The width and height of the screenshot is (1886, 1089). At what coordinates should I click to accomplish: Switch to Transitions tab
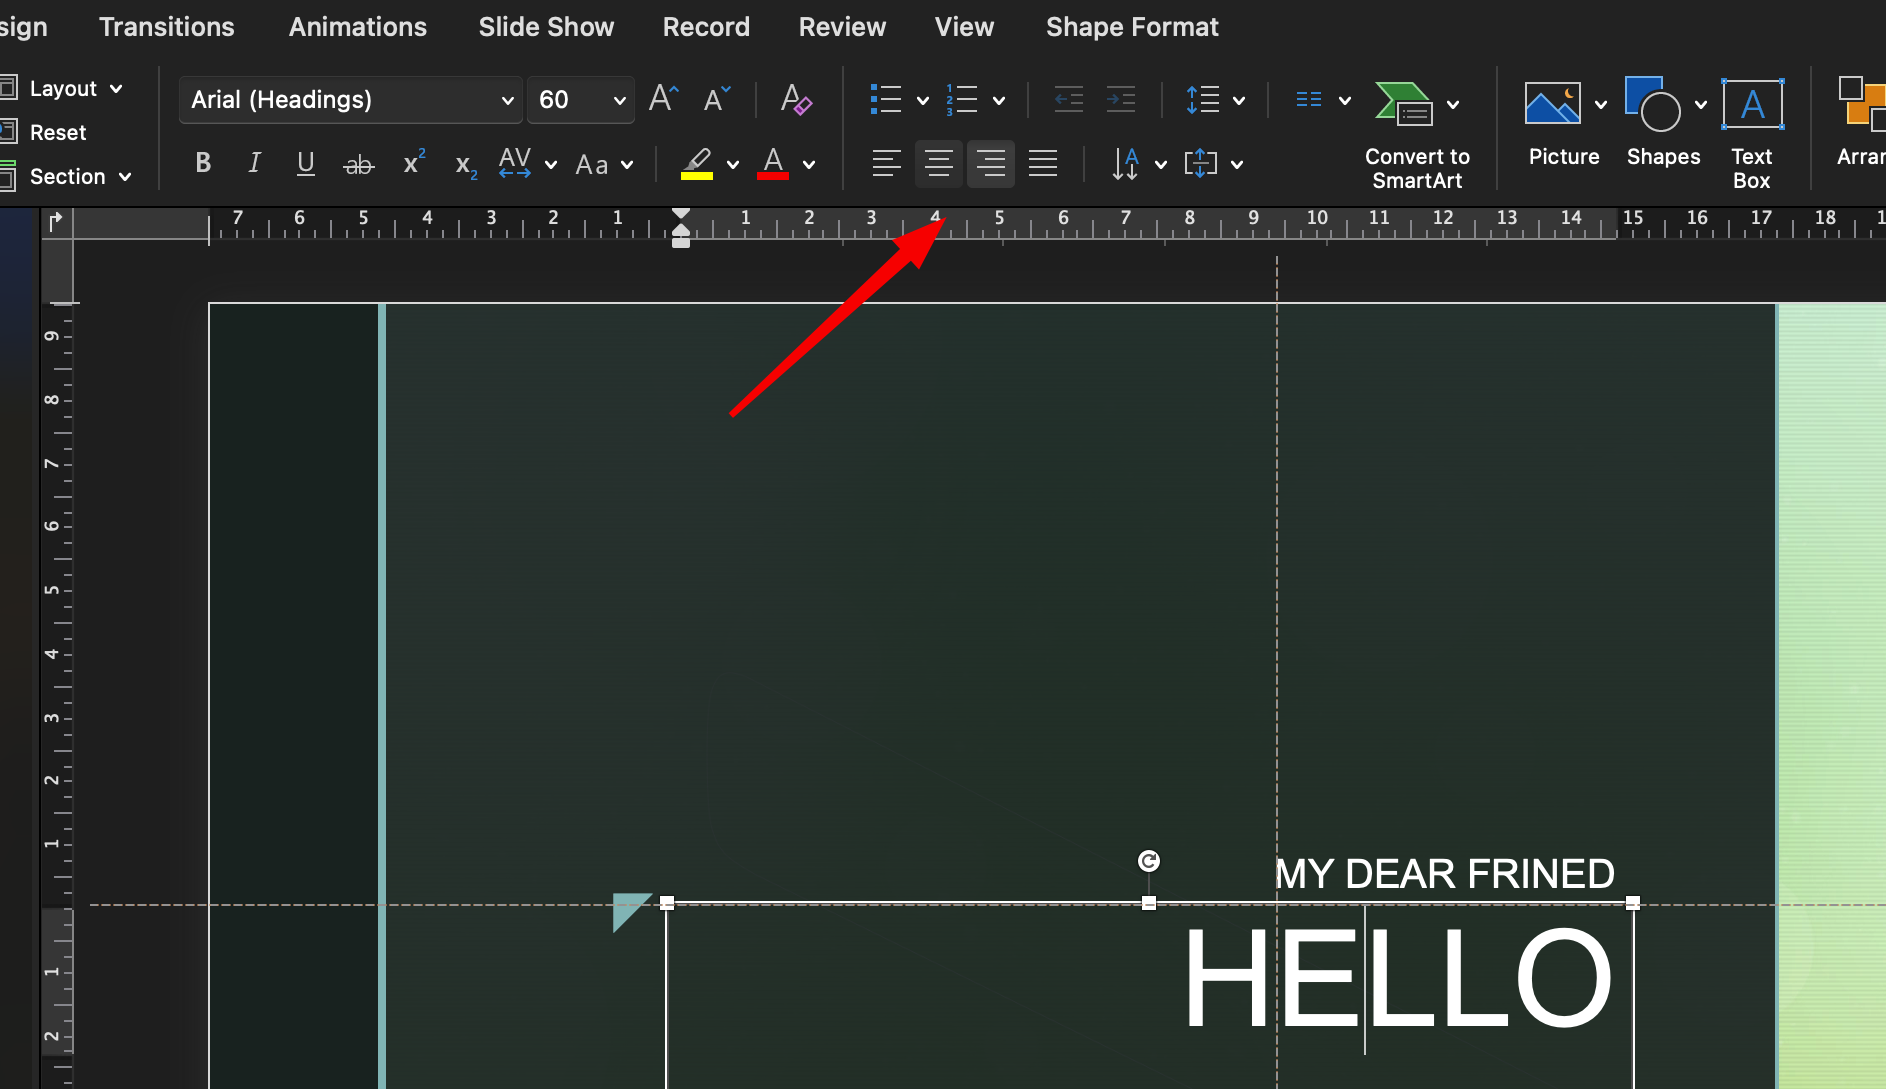[x=167, y=27]
